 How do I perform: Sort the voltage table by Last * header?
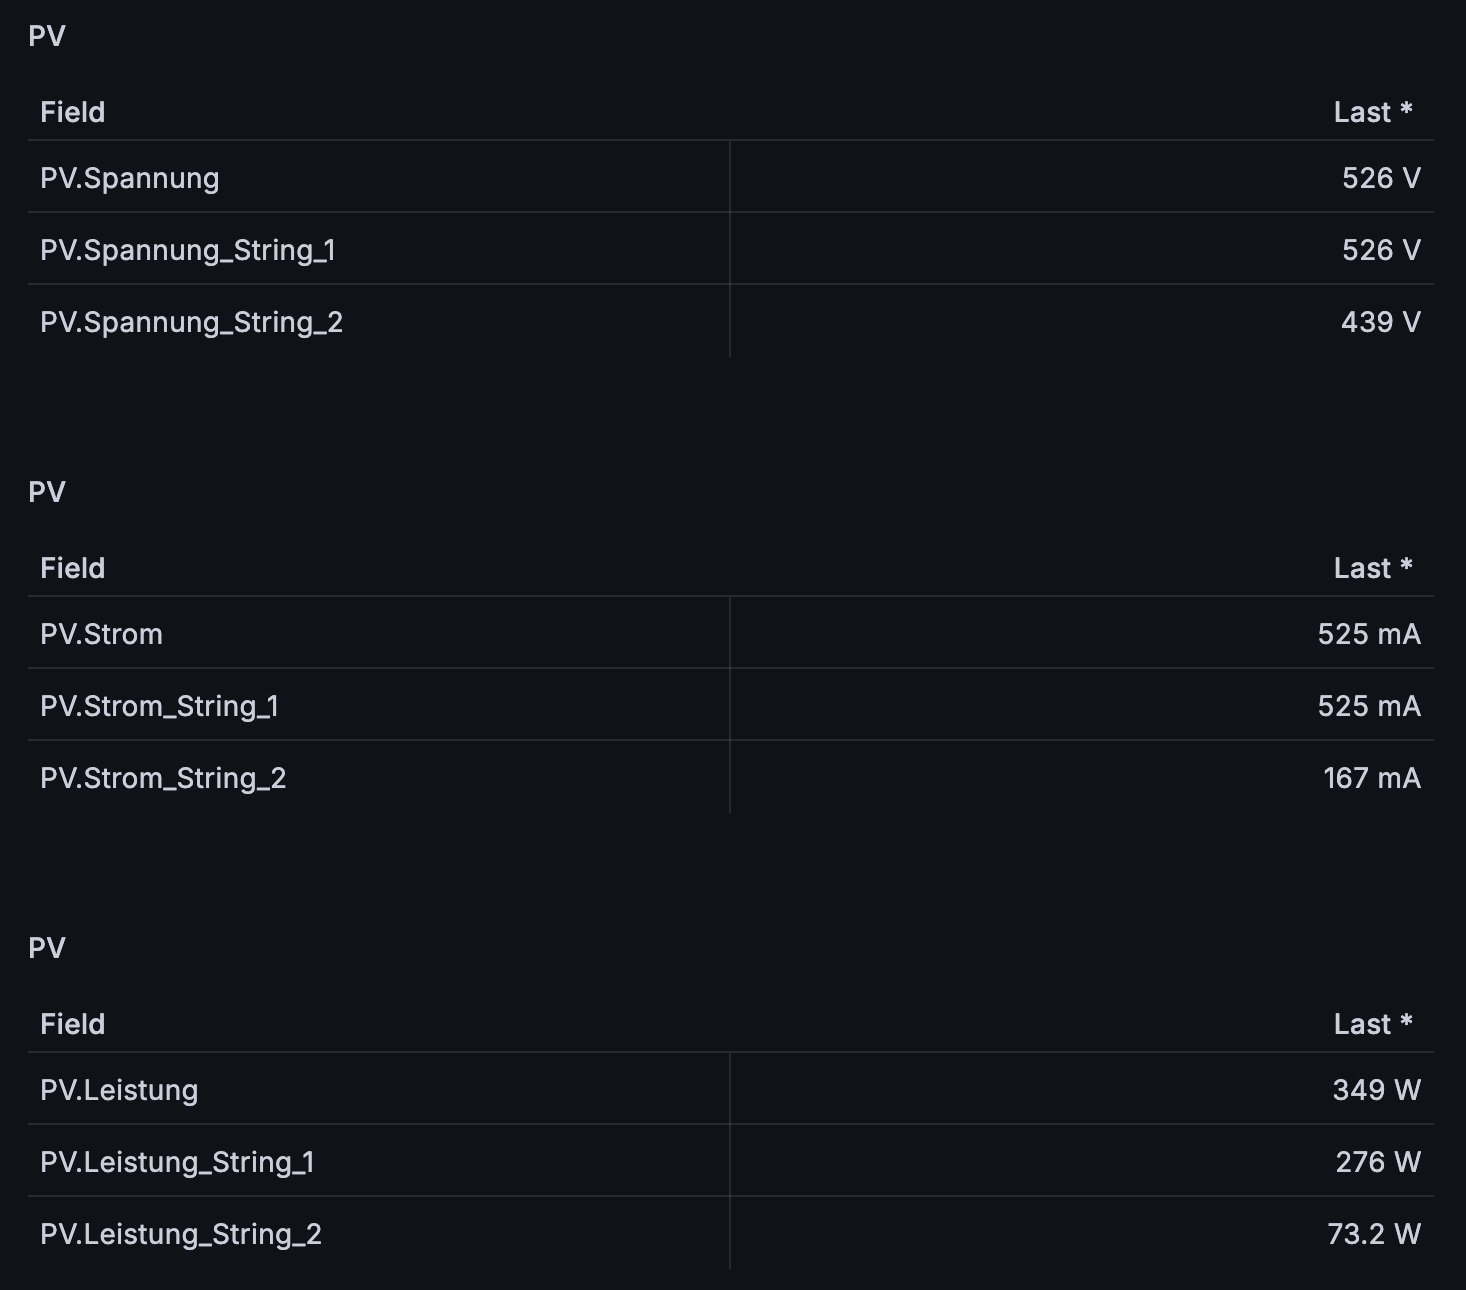(1372, 113)
